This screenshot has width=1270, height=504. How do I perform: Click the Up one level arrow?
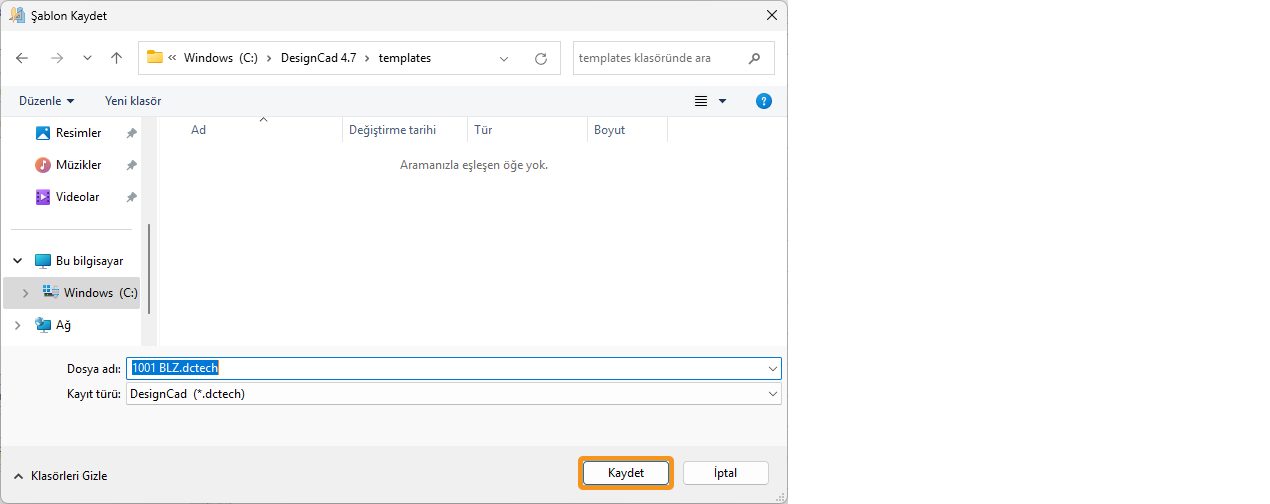tap(116, 58)
